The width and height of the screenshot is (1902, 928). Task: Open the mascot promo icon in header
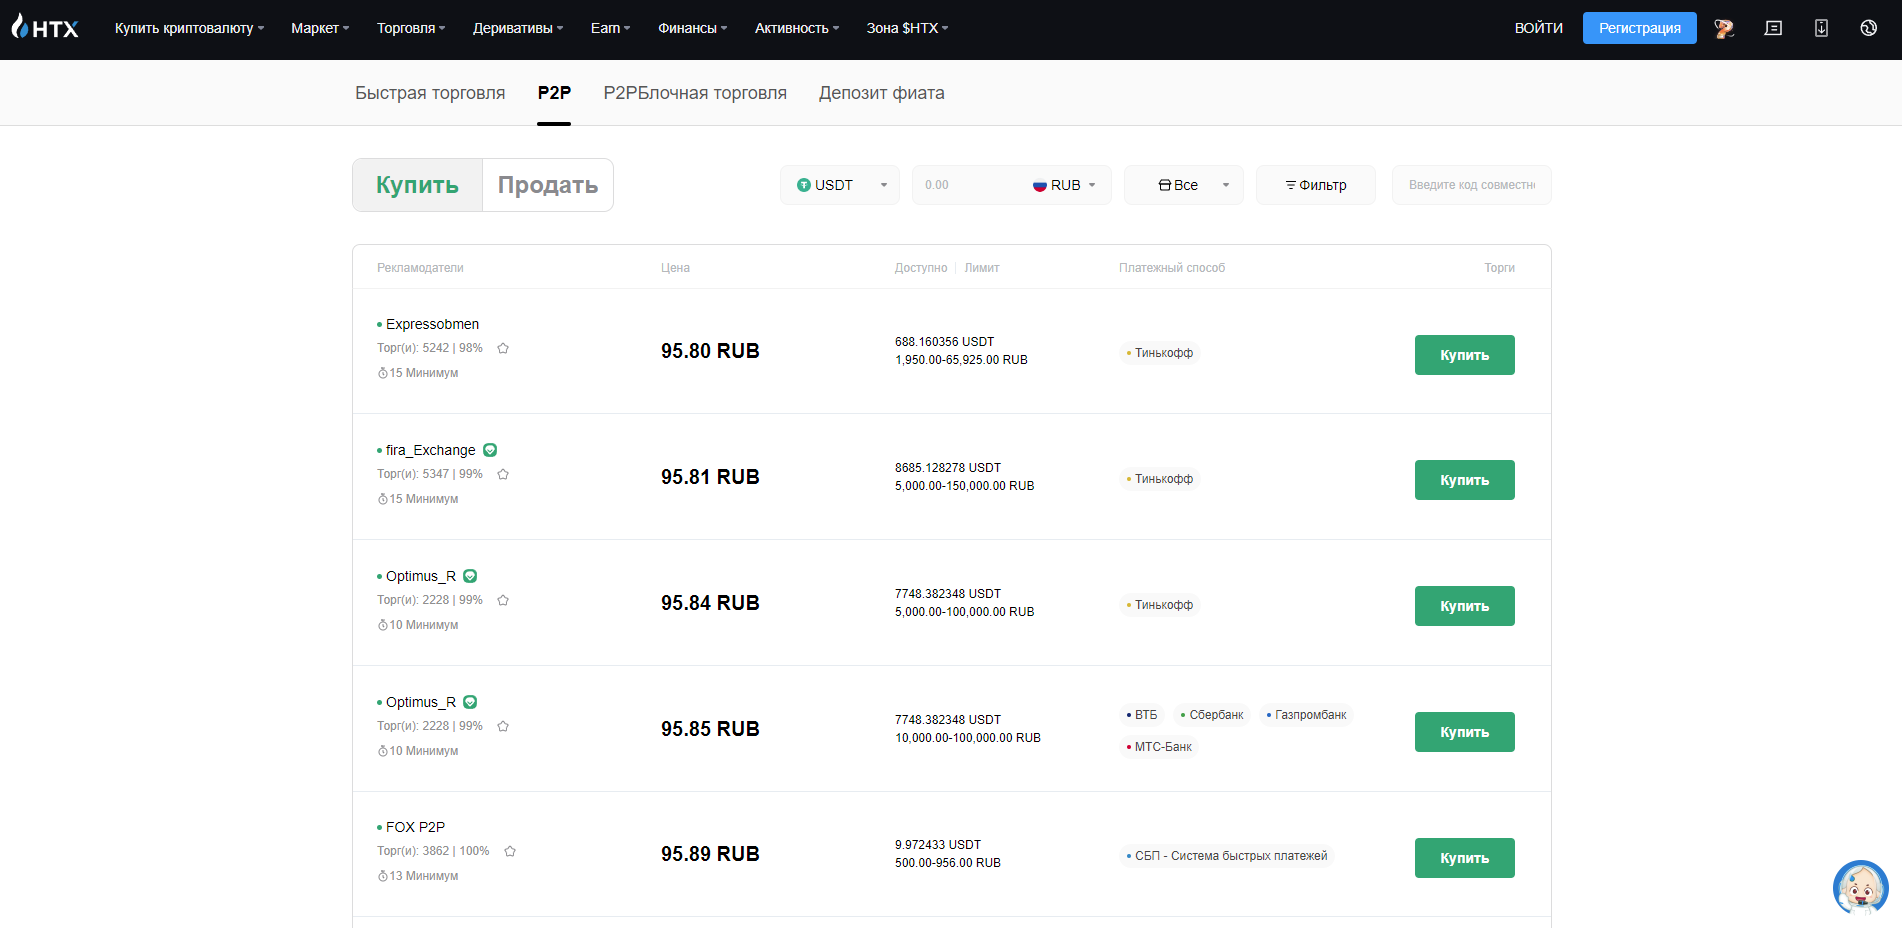tap(1724, 28)
